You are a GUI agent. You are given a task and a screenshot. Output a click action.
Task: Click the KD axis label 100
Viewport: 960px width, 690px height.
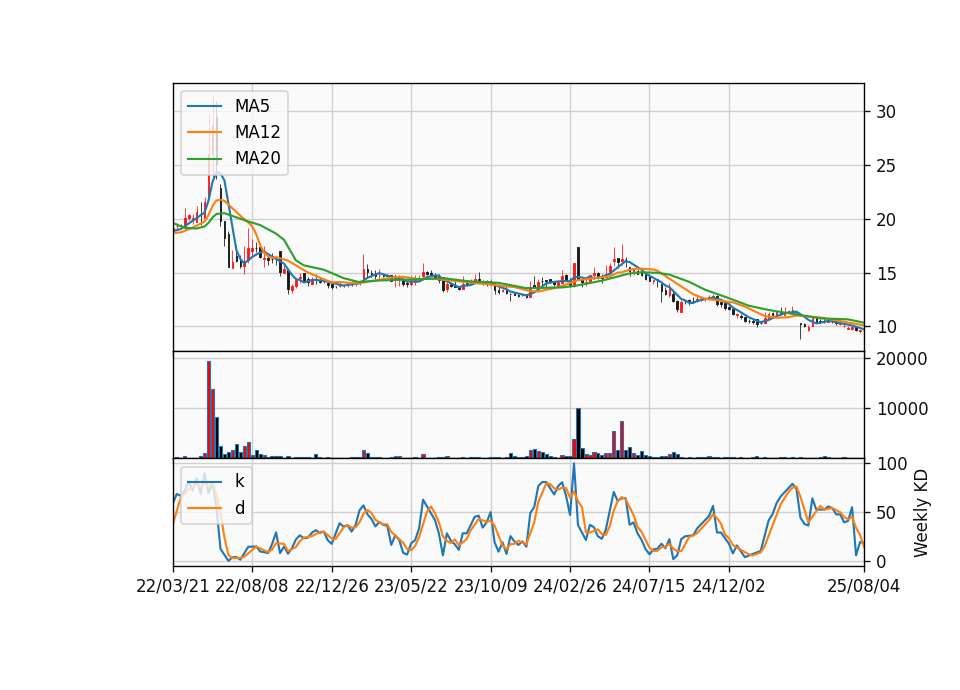891,464
